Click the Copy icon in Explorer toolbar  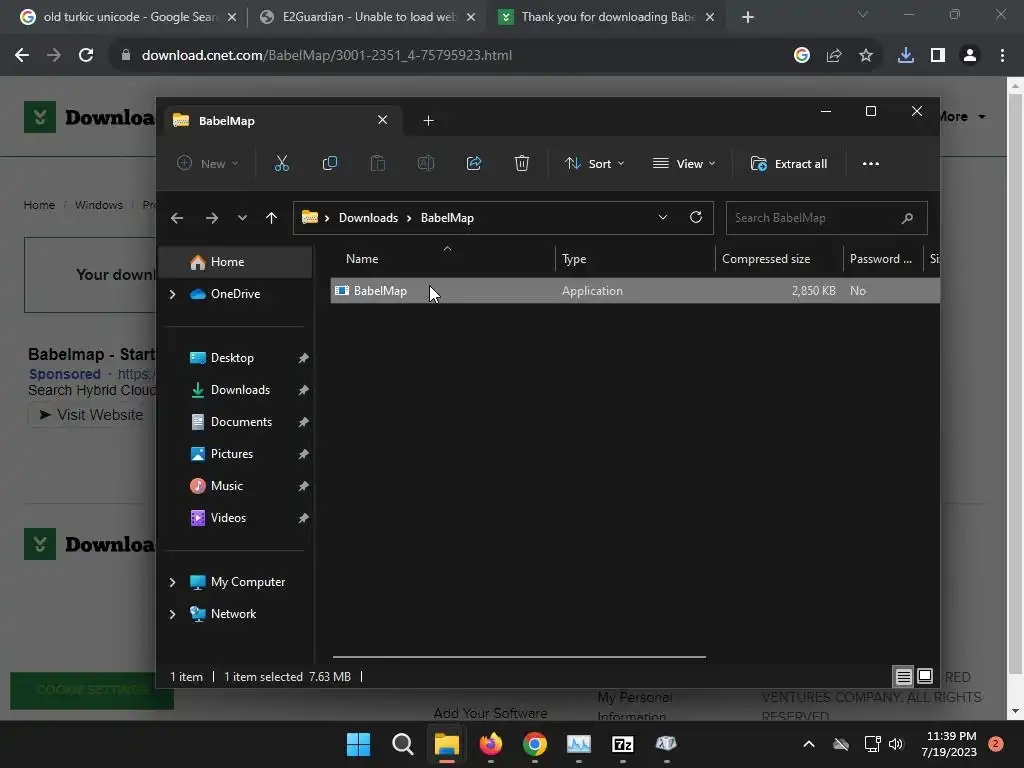click(330, 163)
